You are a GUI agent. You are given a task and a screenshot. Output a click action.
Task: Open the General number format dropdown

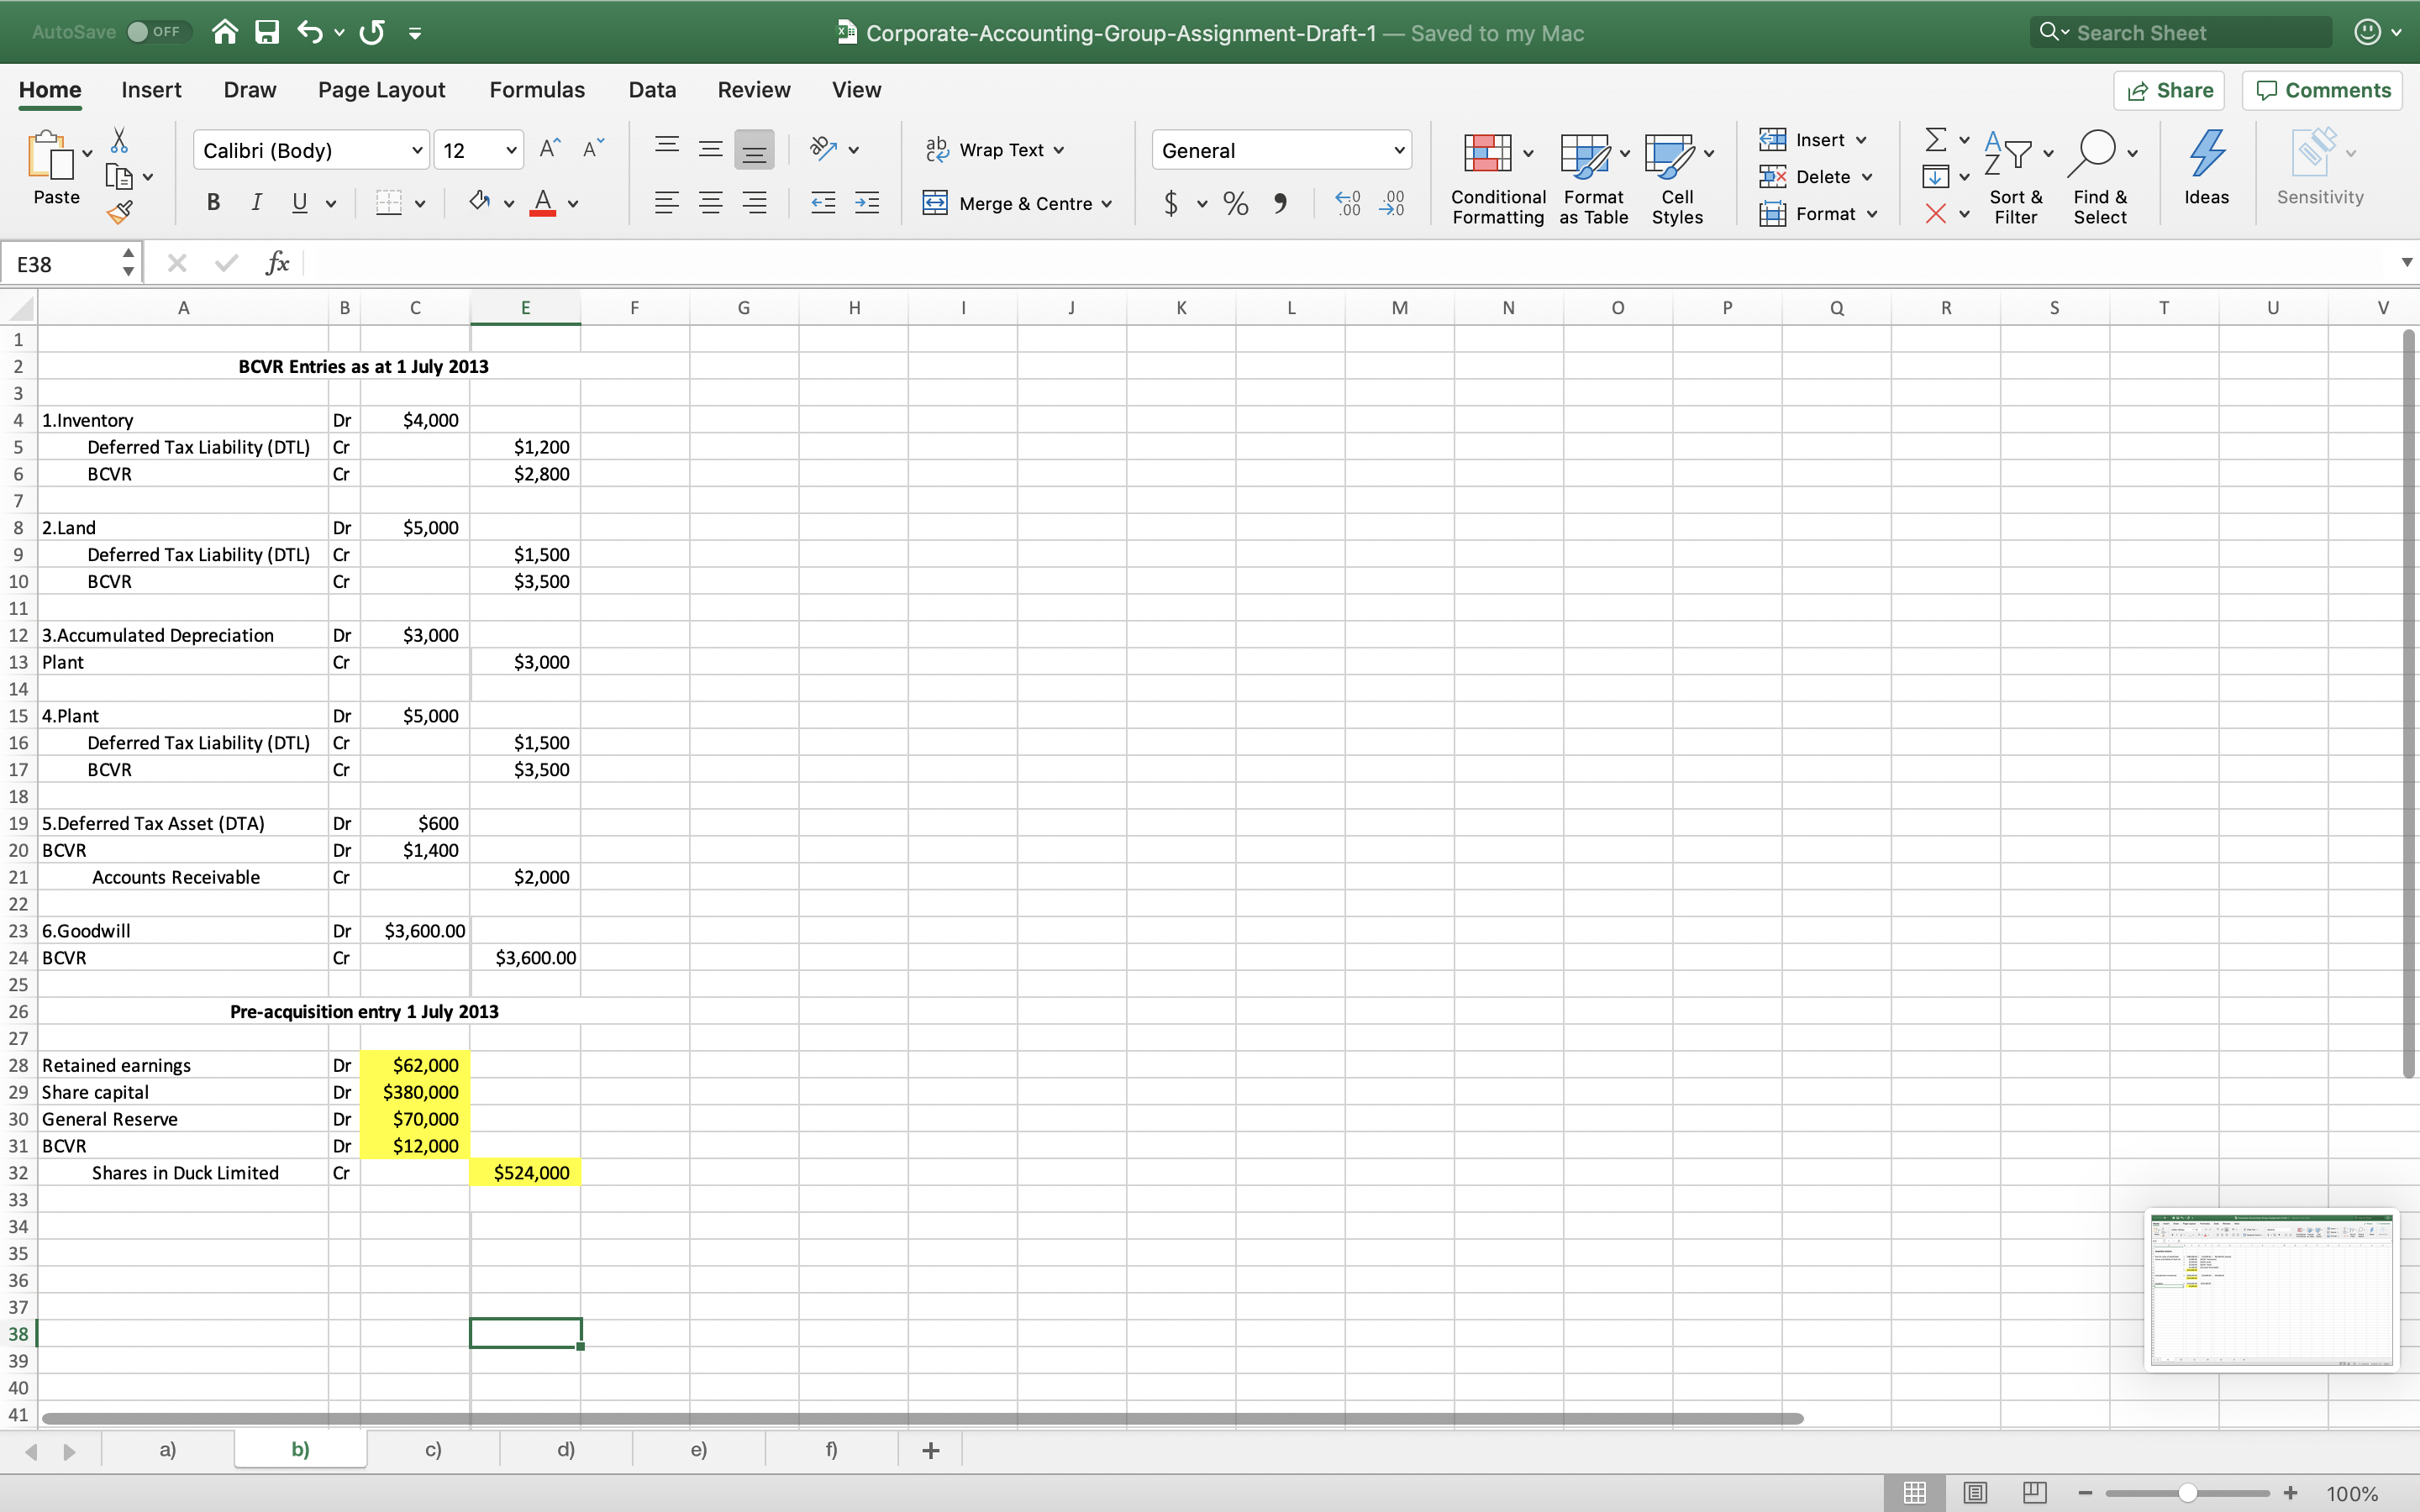click(x=1398, y=149)
